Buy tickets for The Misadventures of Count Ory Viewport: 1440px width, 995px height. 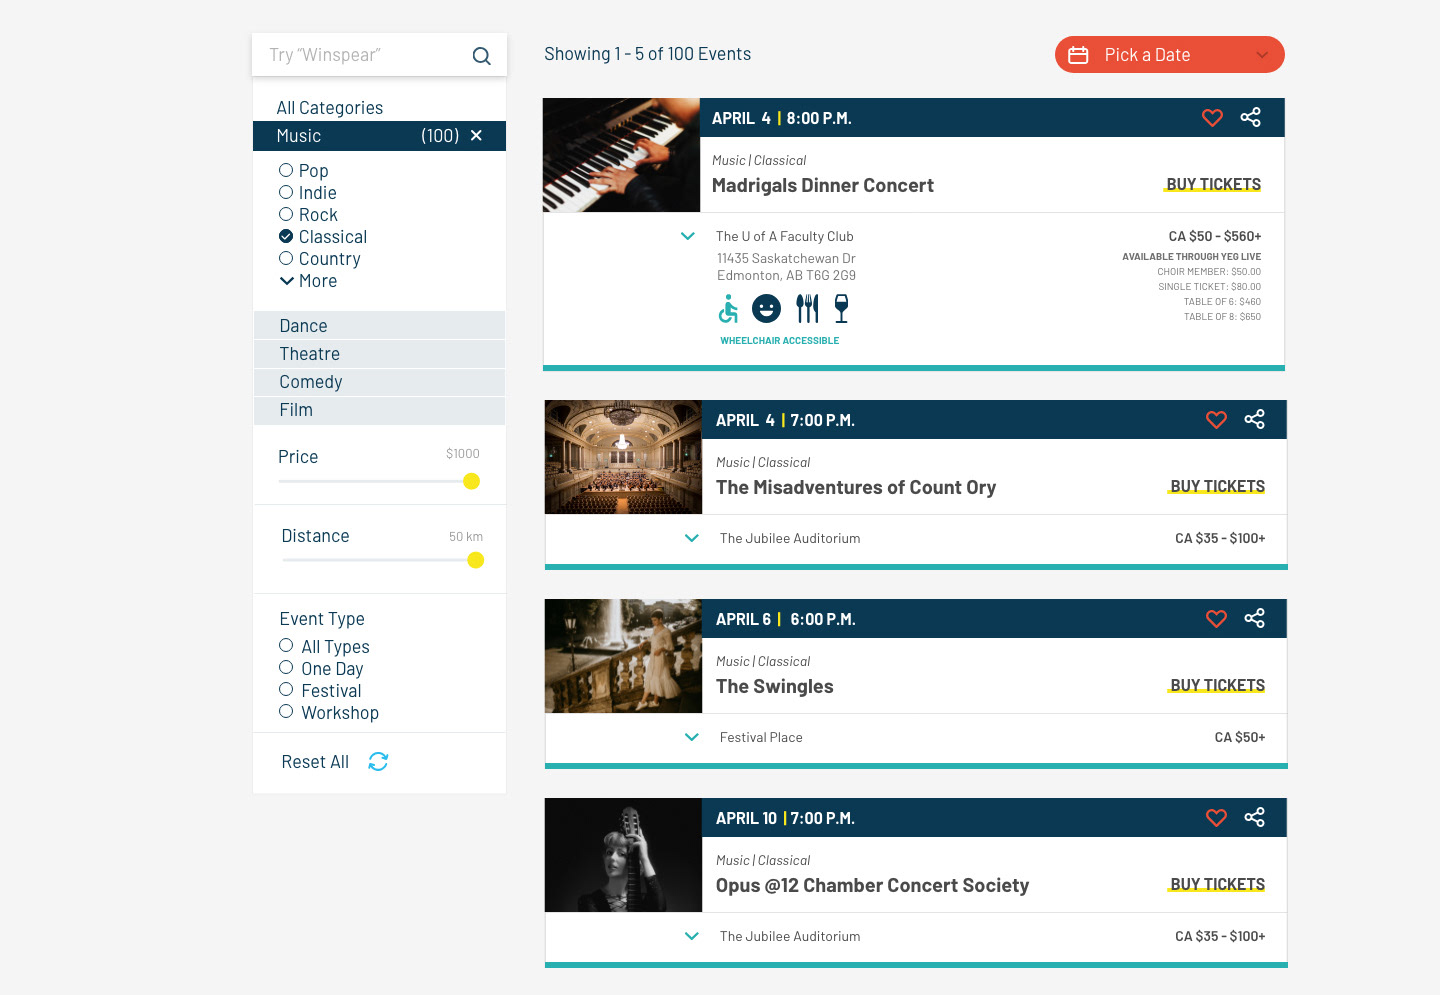point(1217,486)
